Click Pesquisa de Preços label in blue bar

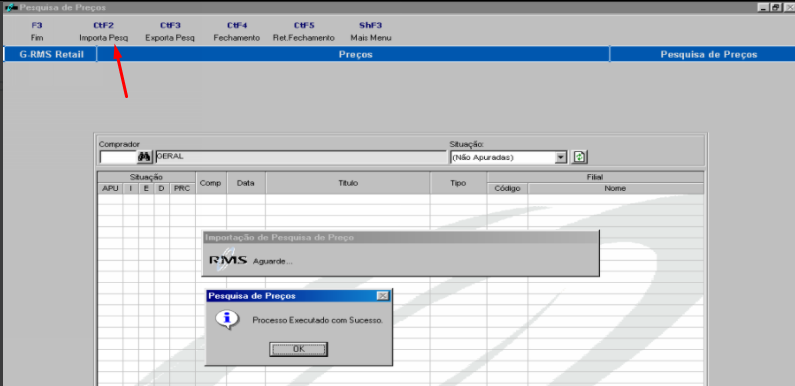[709, 54]
